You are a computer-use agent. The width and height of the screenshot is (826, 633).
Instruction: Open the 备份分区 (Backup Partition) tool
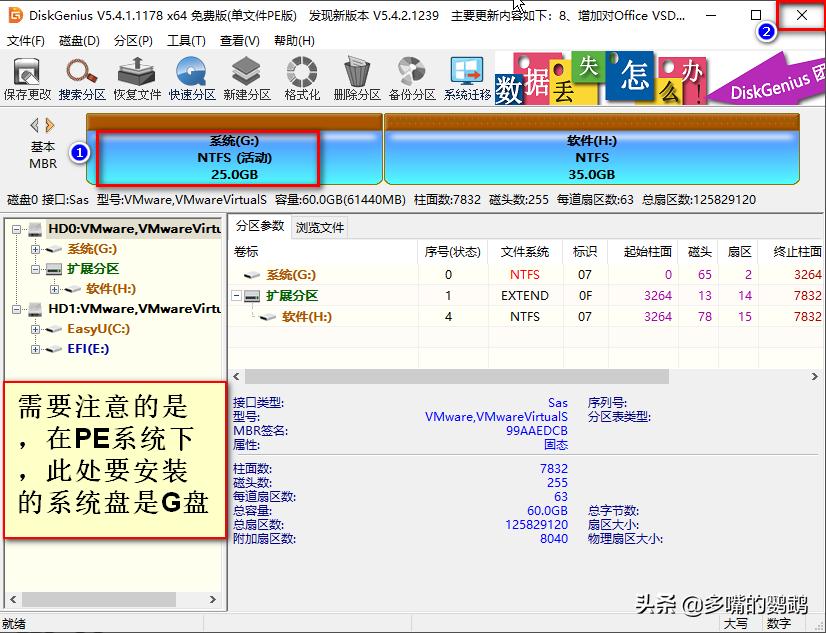(x=411, y=77)
